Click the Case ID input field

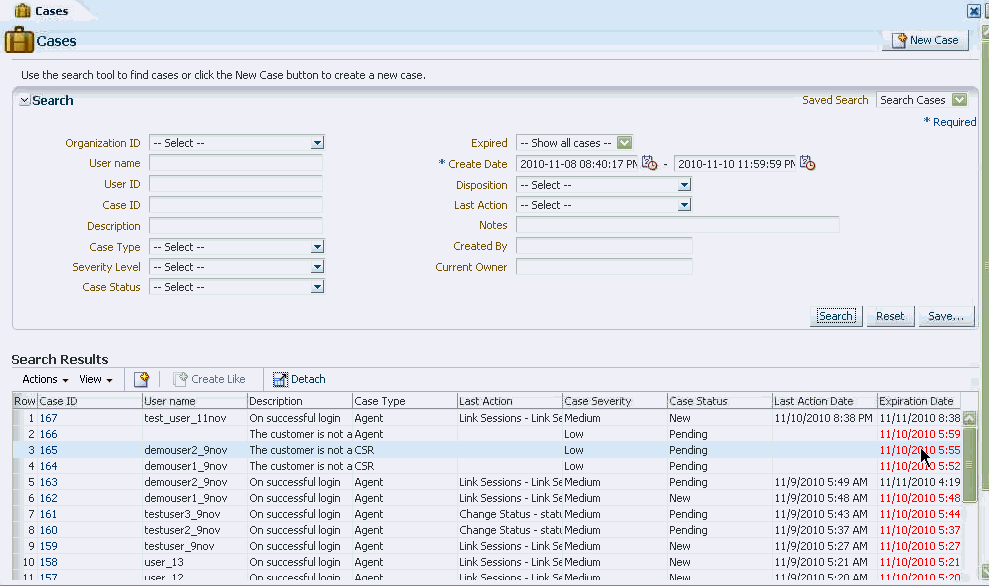coord(236,205)
